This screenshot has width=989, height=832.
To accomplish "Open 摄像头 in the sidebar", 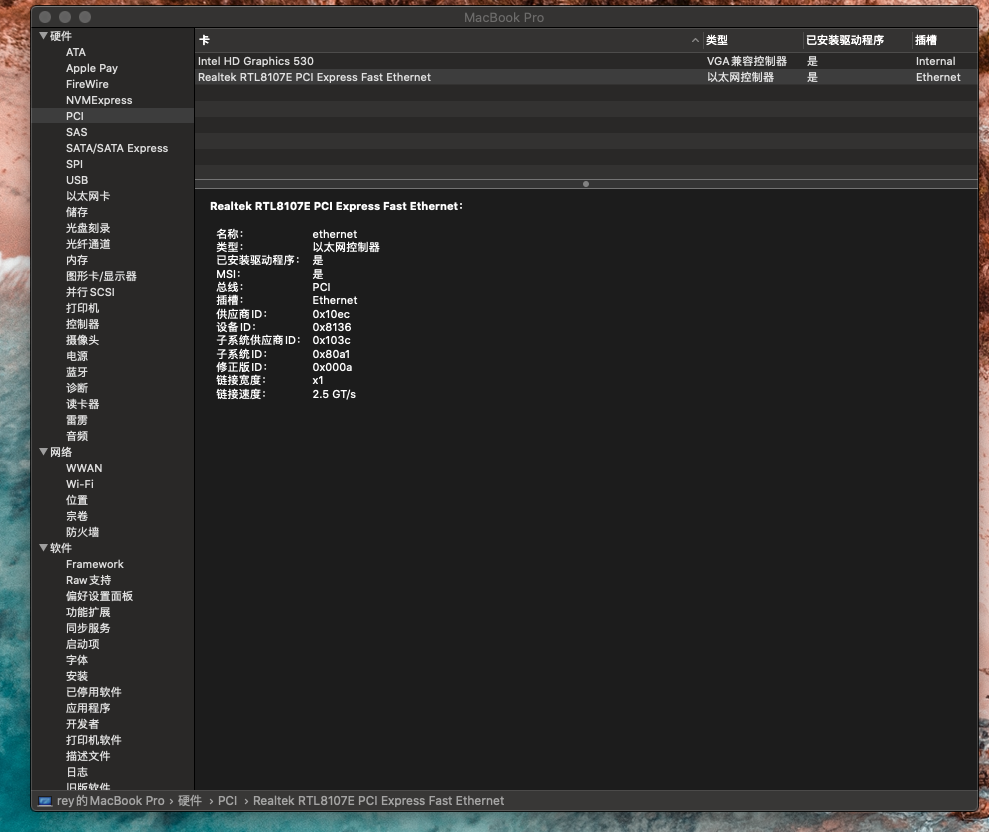I will [82, 340].
